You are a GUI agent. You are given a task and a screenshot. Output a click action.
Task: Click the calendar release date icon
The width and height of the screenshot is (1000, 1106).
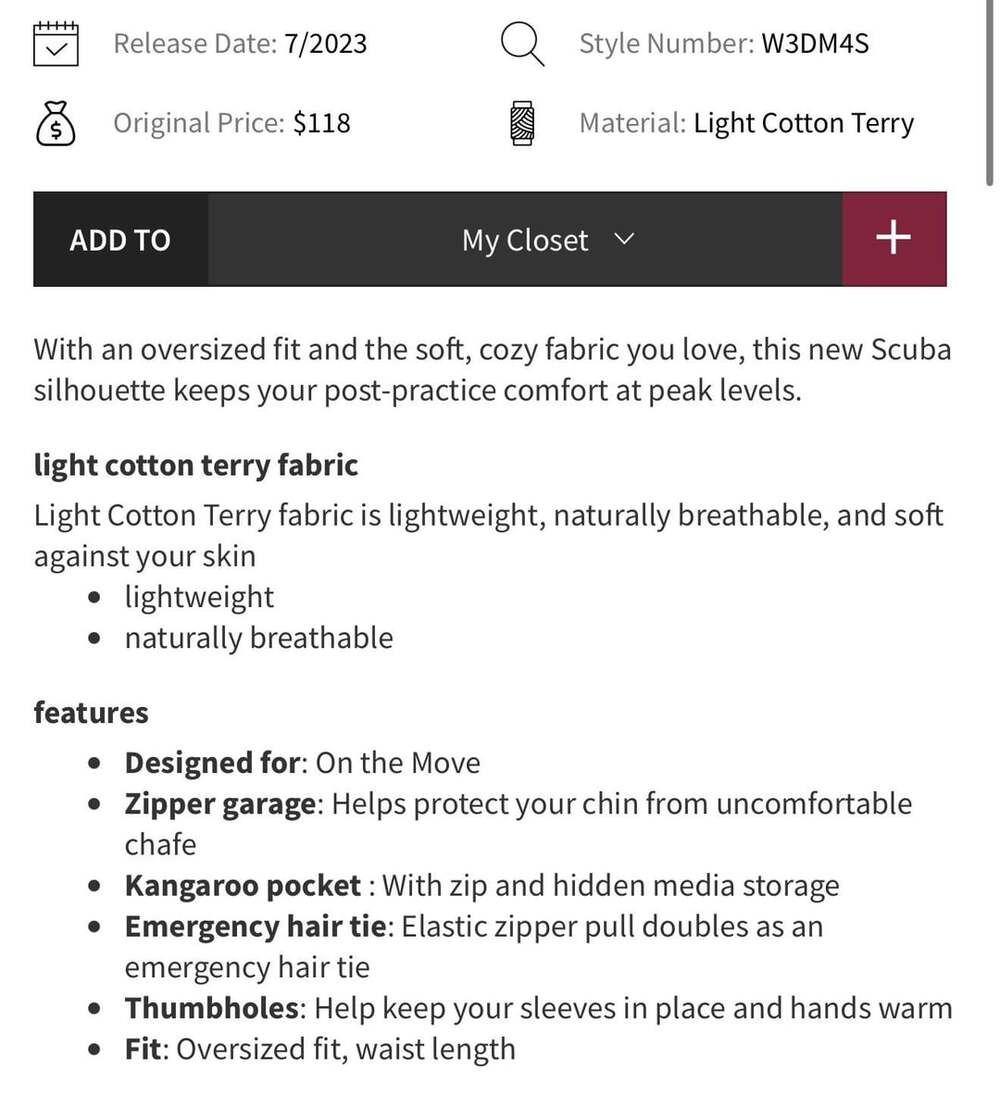[x=56, y=44]
